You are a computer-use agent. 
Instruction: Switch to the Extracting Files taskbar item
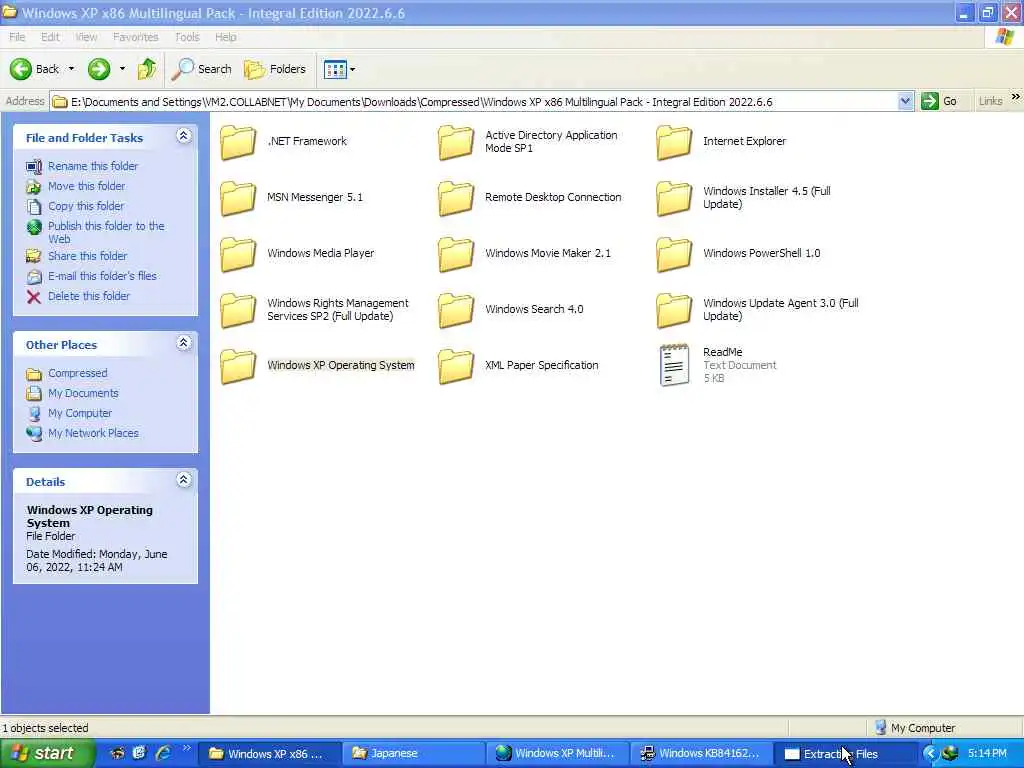click(x=844, y=754)
